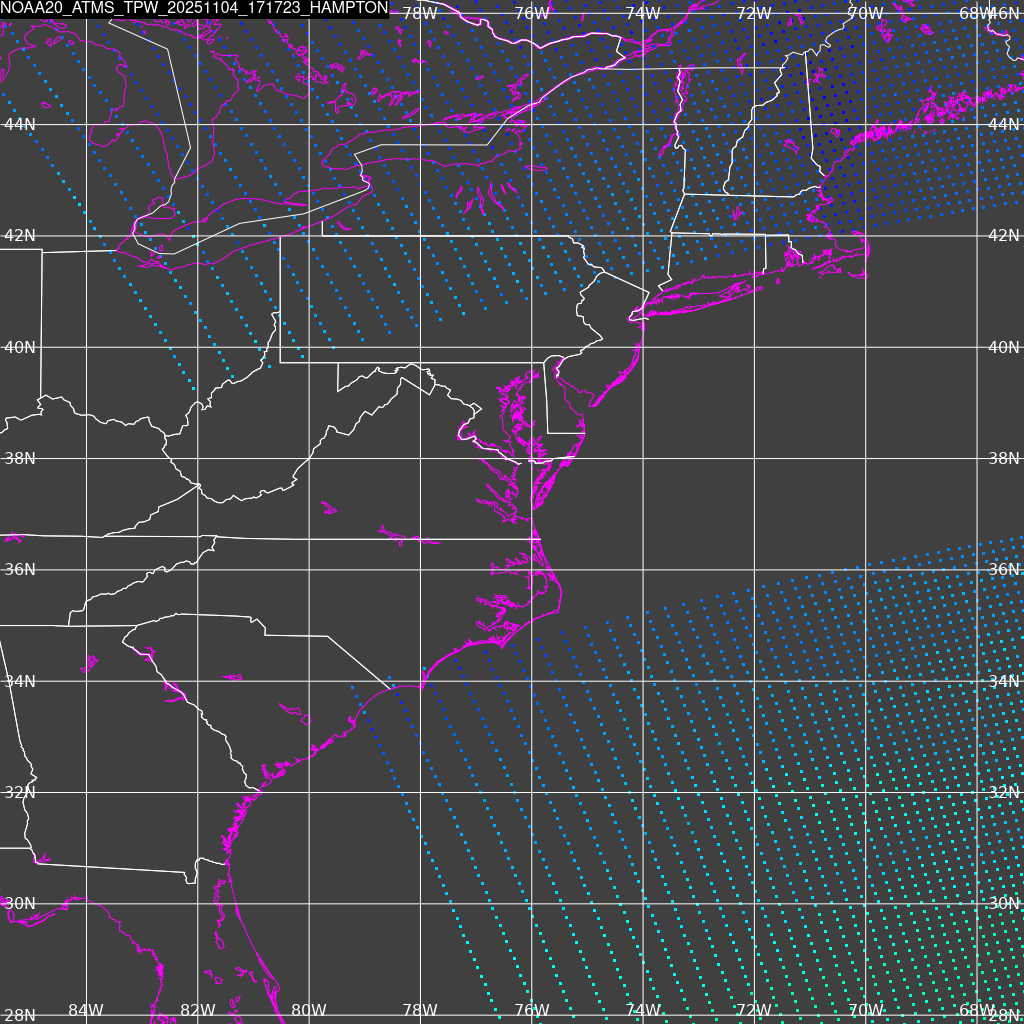Select the 44N label on the right edge

(x=1003, y=124)
